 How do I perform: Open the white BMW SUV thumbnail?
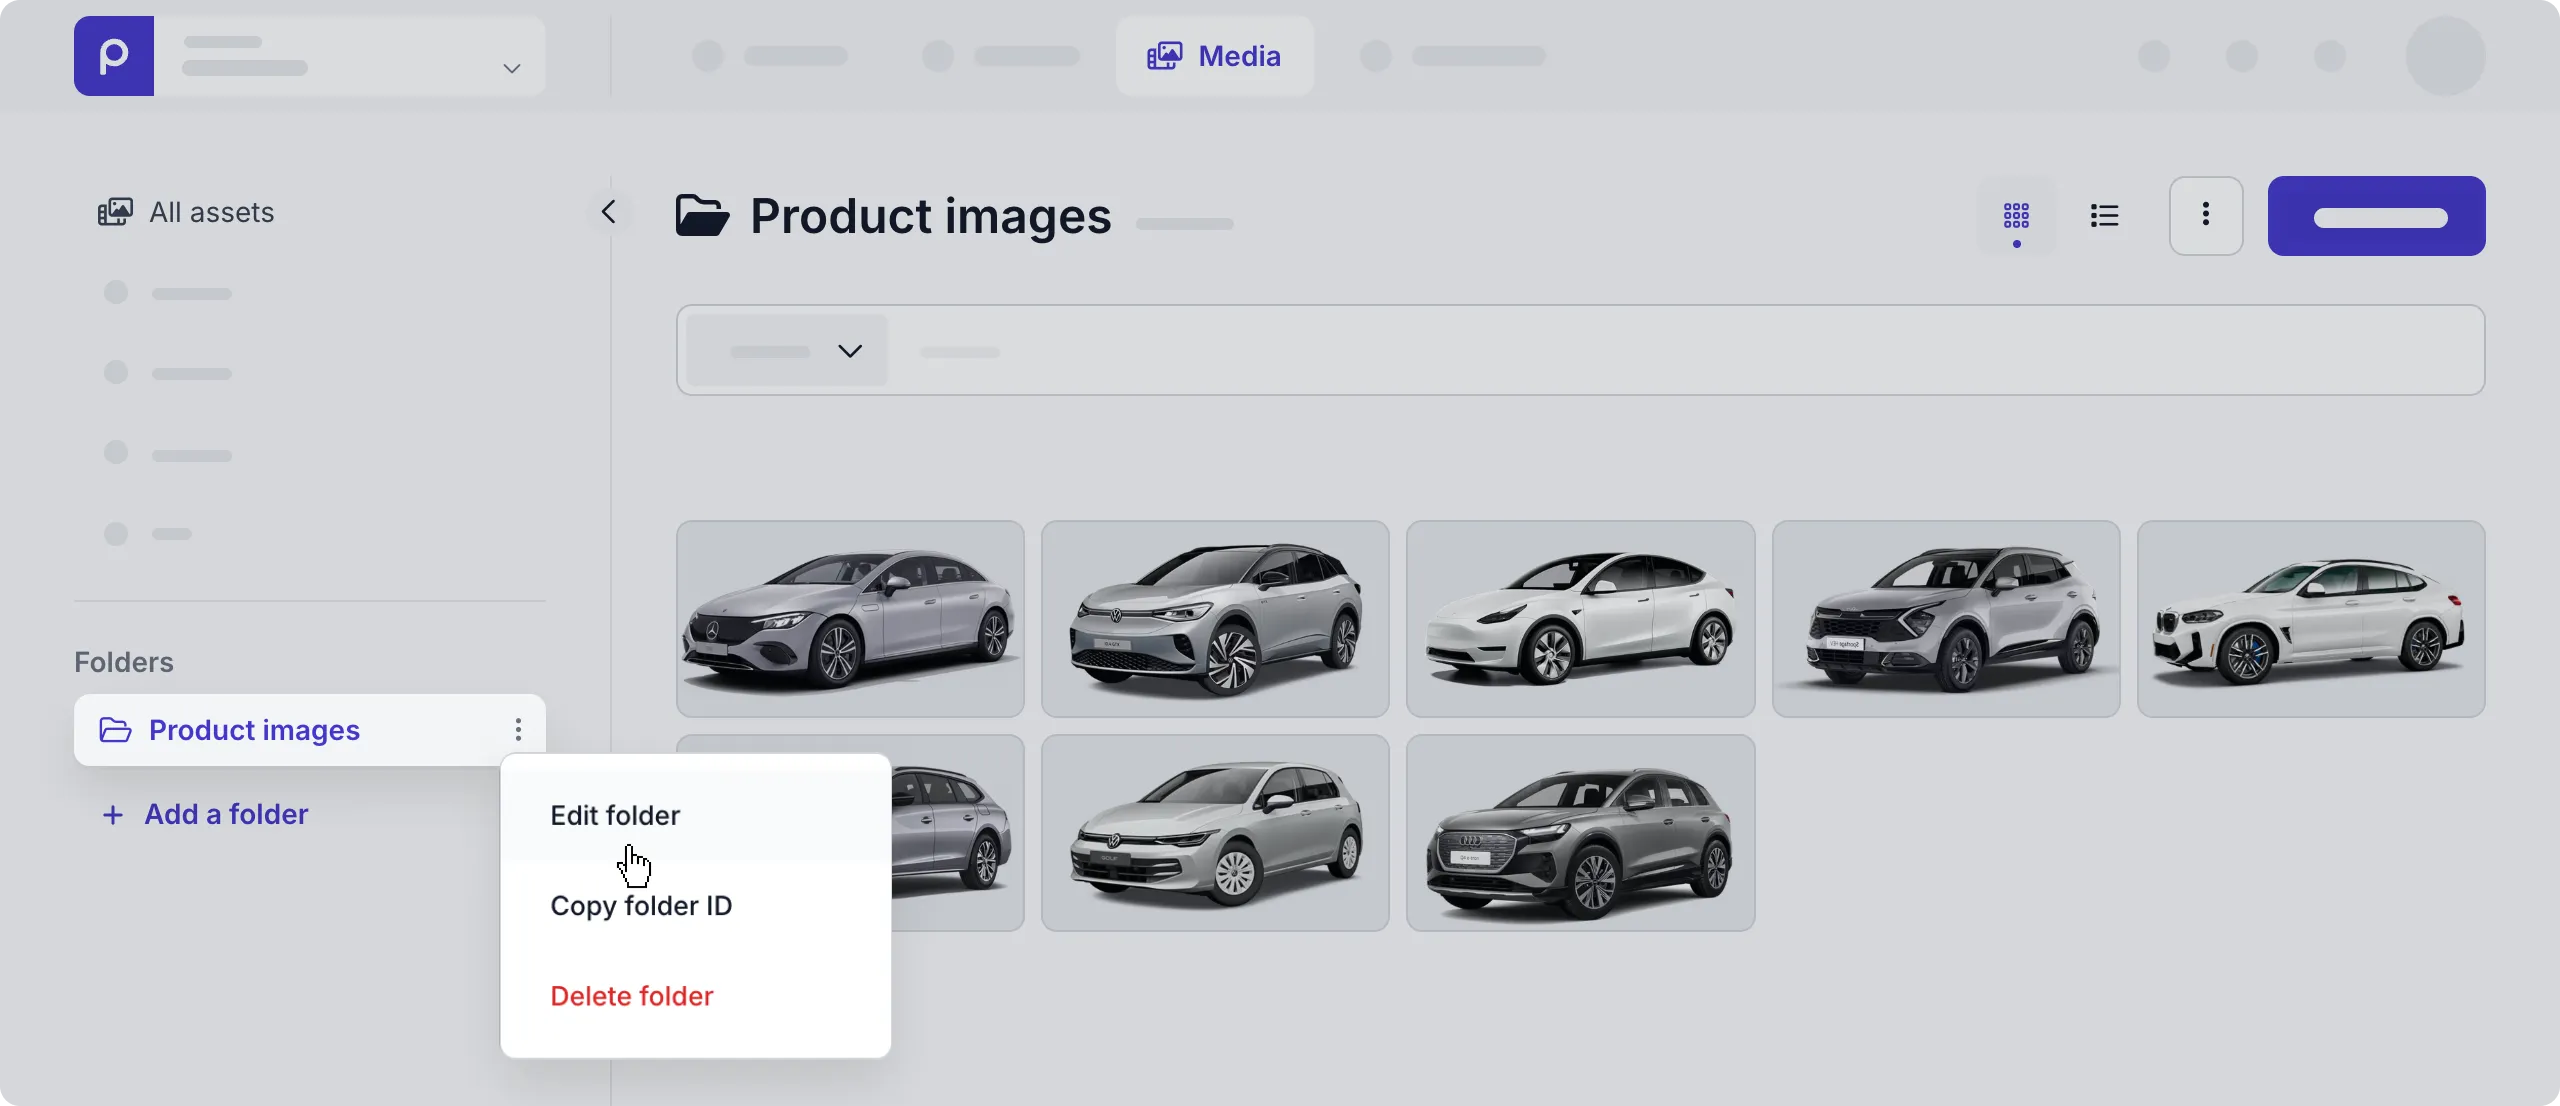(2311, 619)
